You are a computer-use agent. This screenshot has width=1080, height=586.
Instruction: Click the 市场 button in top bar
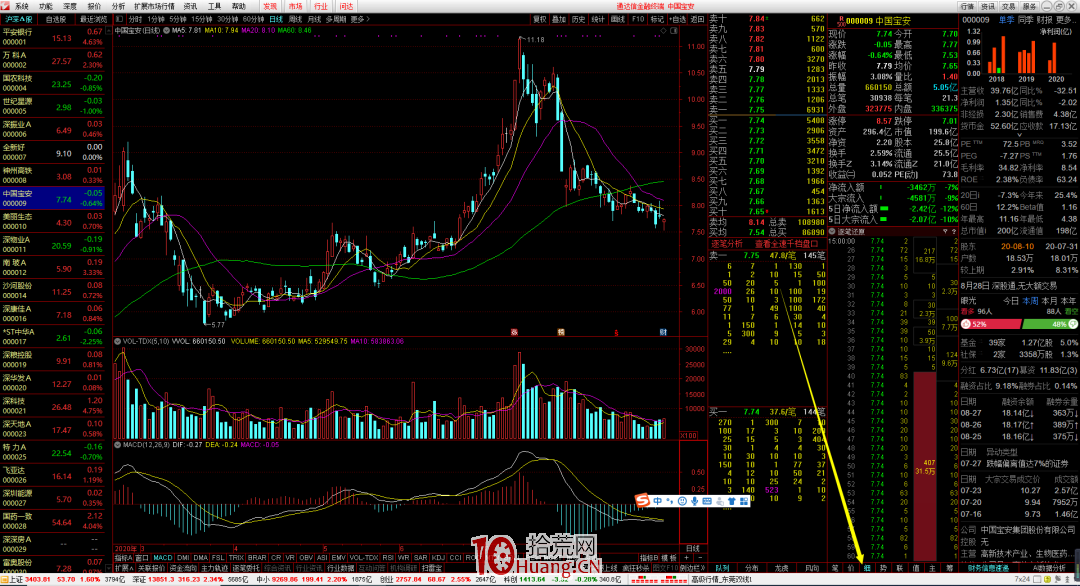coord(295,6)
